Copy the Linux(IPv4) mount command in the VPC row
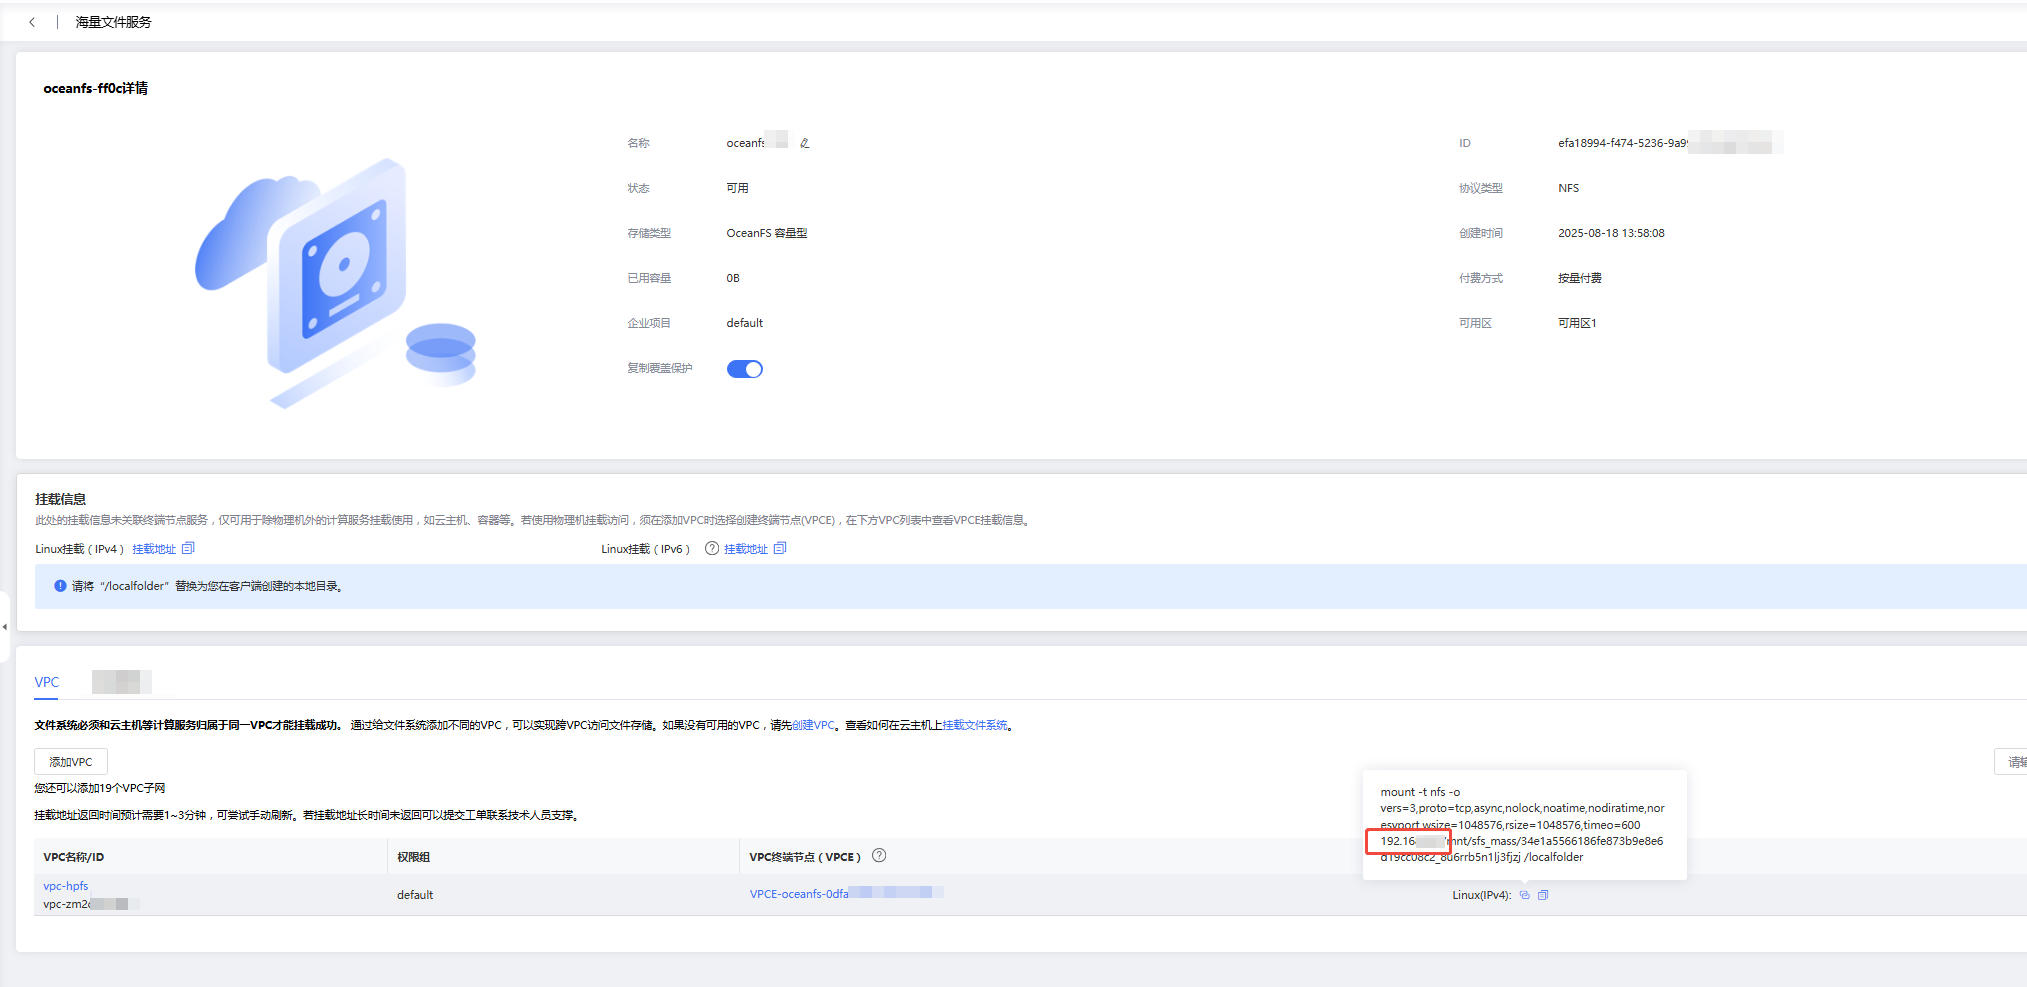The image size is (2027, 987). point(1543,895)
